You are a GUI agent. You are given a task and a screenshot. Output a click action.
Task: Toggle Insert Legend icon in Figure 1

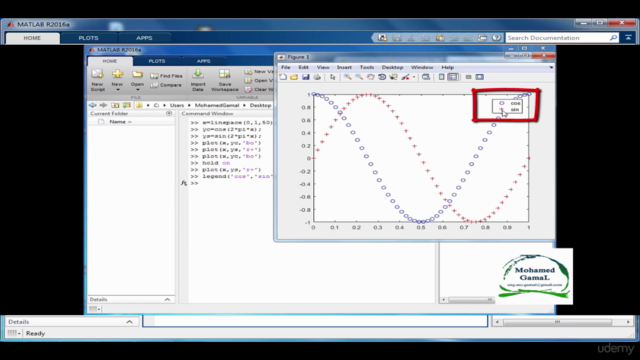453,77
